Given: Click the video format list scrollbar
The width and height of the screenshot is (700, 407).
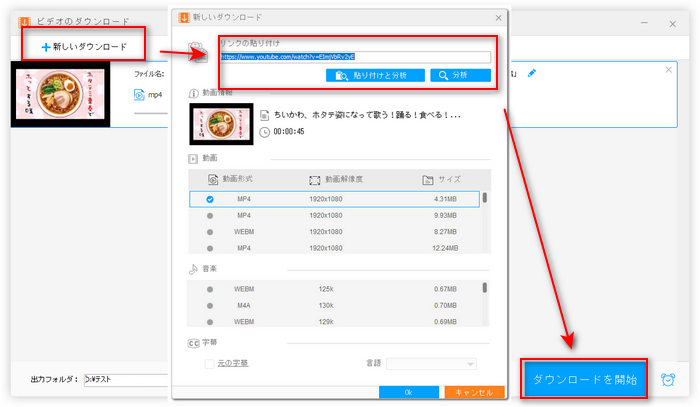Looking at the screenshot, I should [486, 198].
